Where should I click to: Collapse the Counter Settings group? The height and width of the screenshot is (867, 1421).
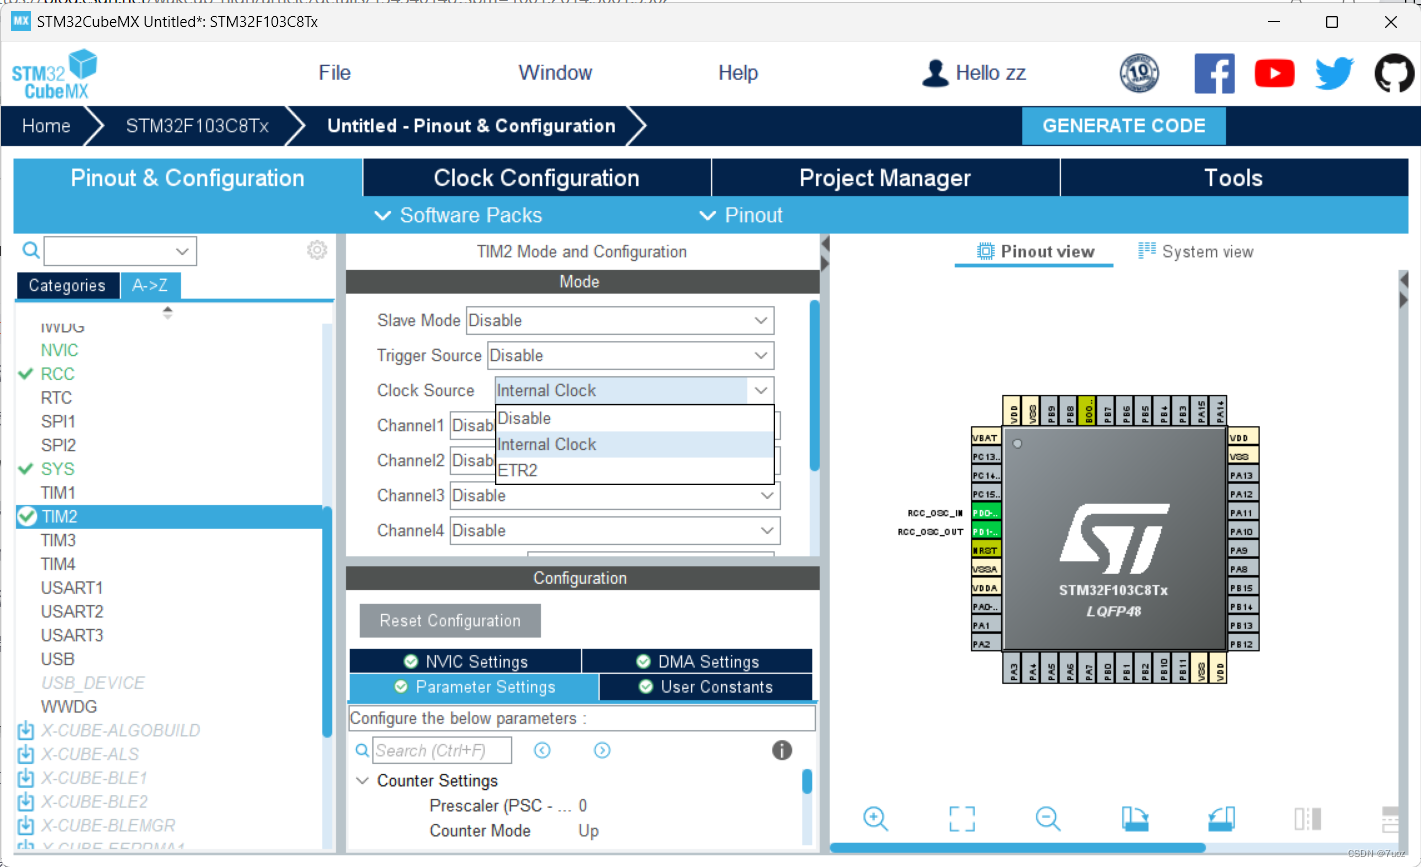(362, 781)
